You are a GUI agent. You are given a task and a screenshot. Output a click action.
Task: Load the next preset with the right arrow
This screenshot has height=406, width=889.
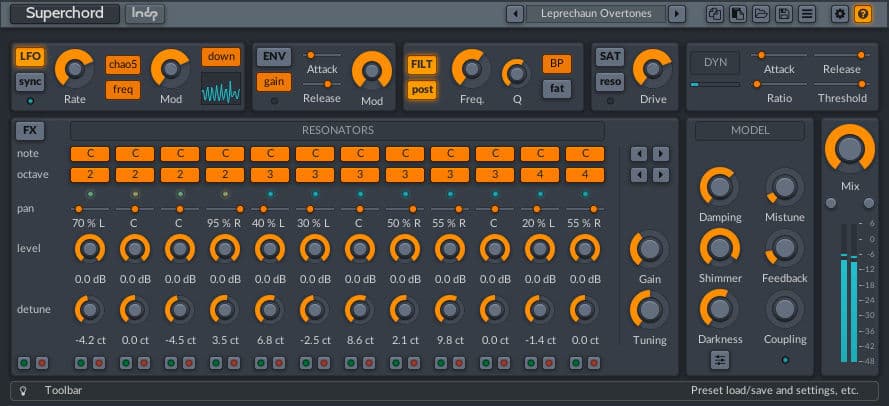click(x=677, y=14)
